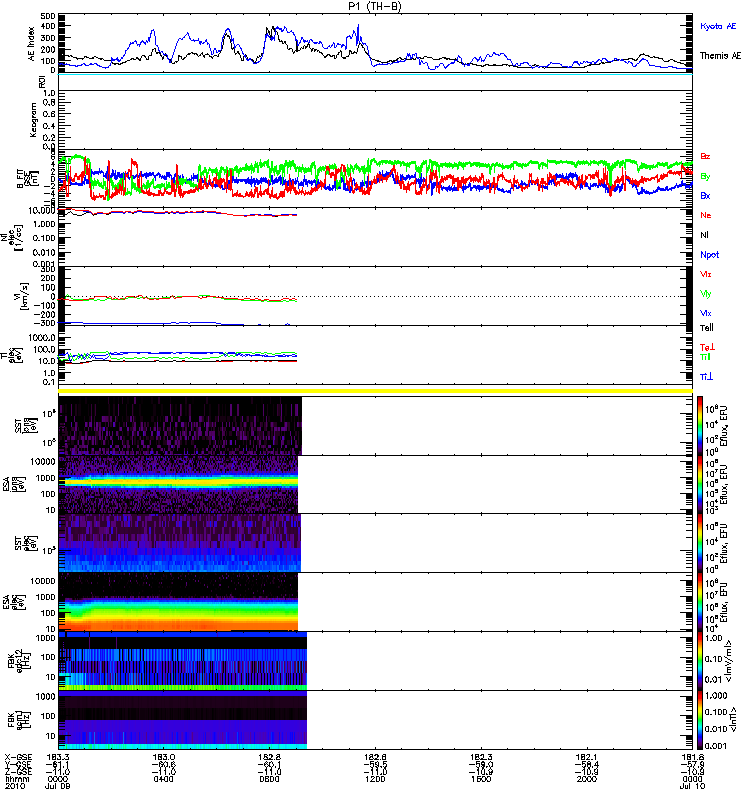Image resolution: width=750 pixels, height=800 pixels.
Task: Click the Ti elec [eV] axis label
Action: (12, 355)
